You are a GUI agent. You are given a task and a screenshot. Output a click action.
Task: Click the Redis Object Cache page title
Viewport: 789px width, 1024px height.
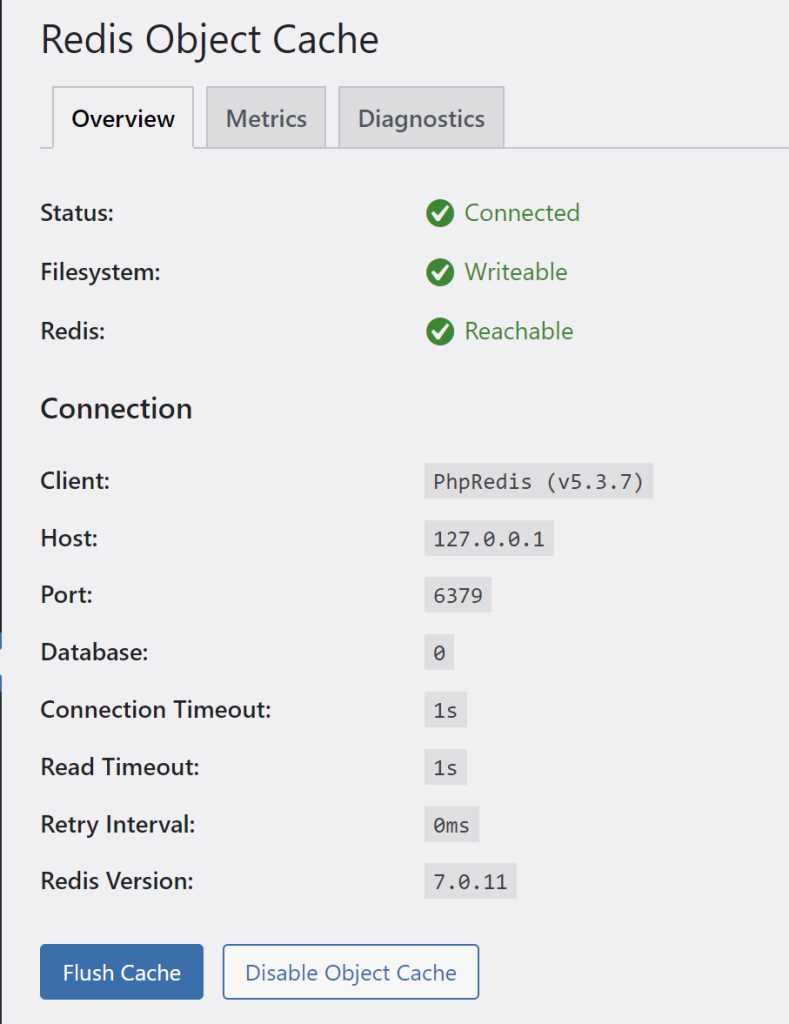209,39
